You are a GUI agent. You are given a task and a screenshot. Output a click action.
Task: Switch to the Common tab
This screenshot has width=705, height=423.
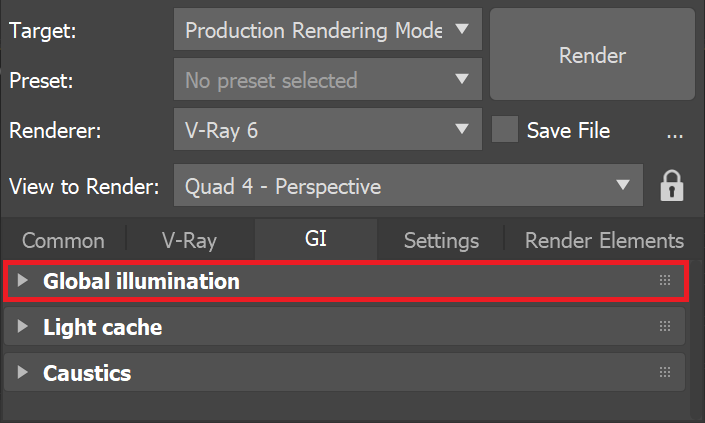click(63, 240)
